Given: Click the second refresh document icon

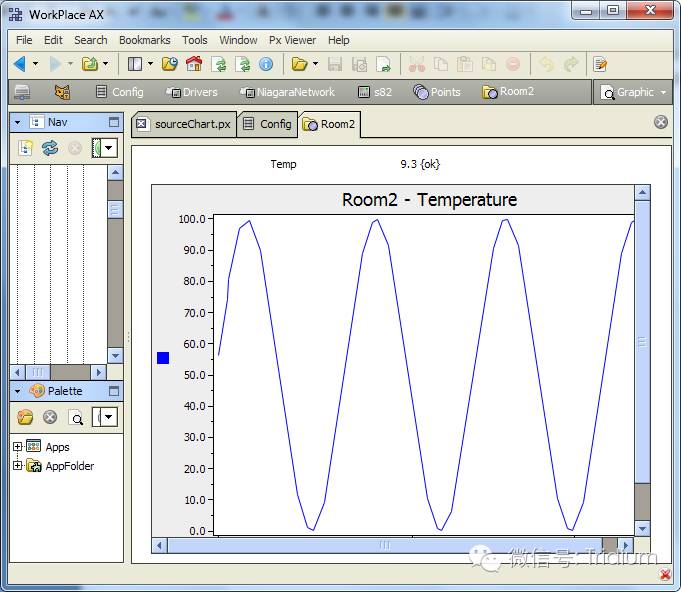Looking at the screenshot, I should pos(242,64).
